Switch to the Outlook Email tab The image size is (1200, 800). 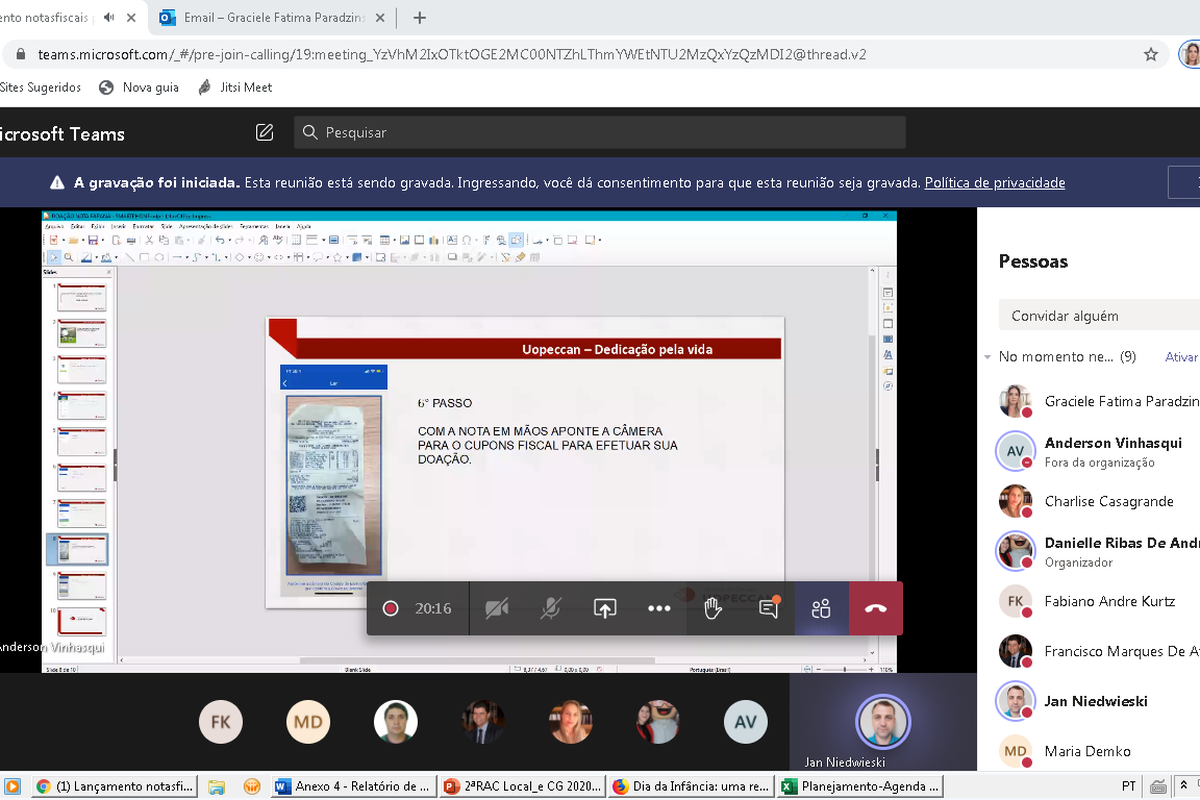(263, 18)
